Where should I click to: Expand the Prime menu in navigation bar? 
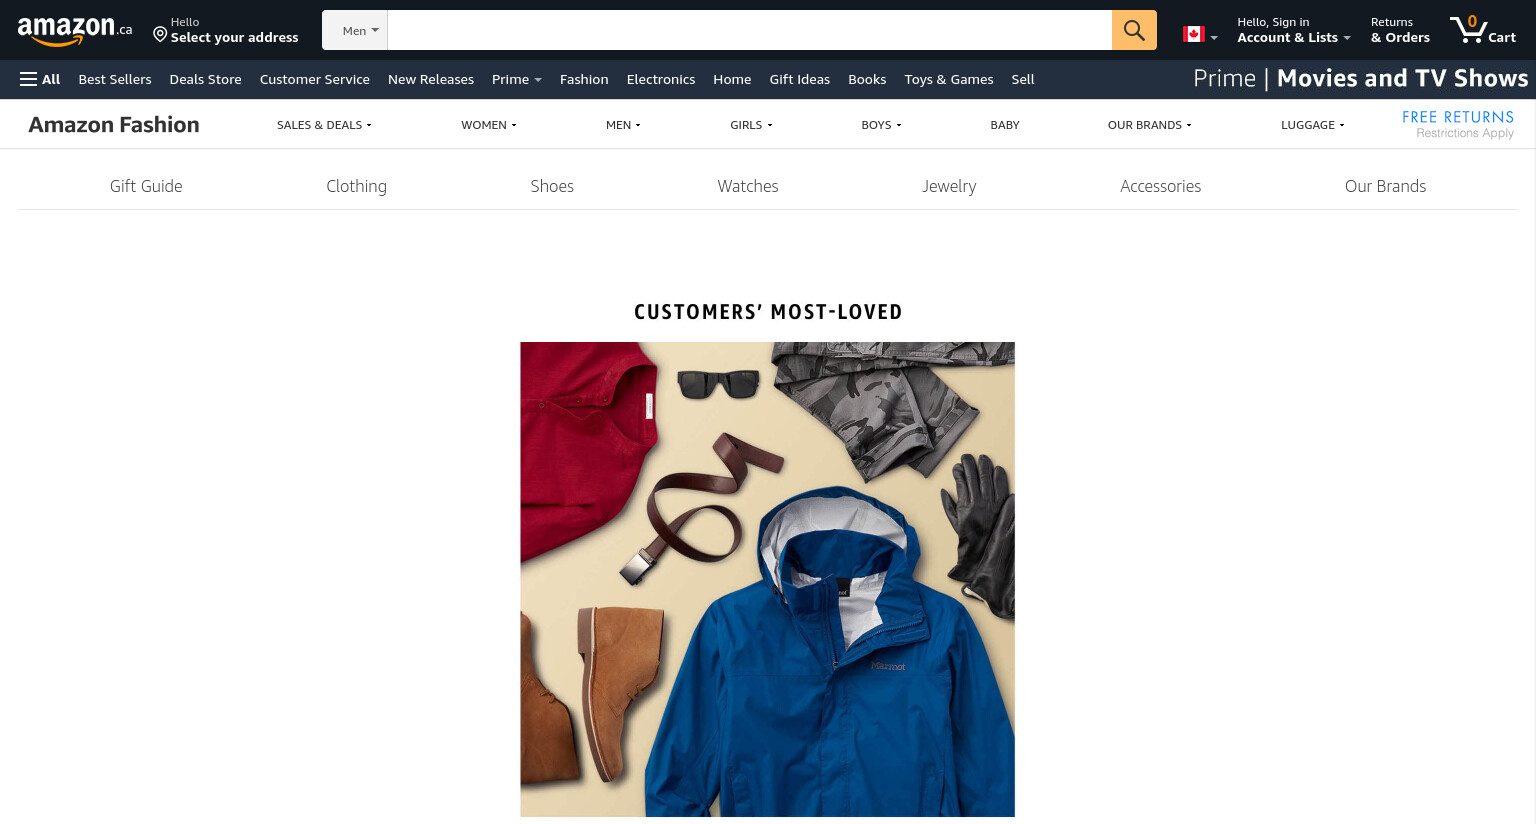[516, 79]
